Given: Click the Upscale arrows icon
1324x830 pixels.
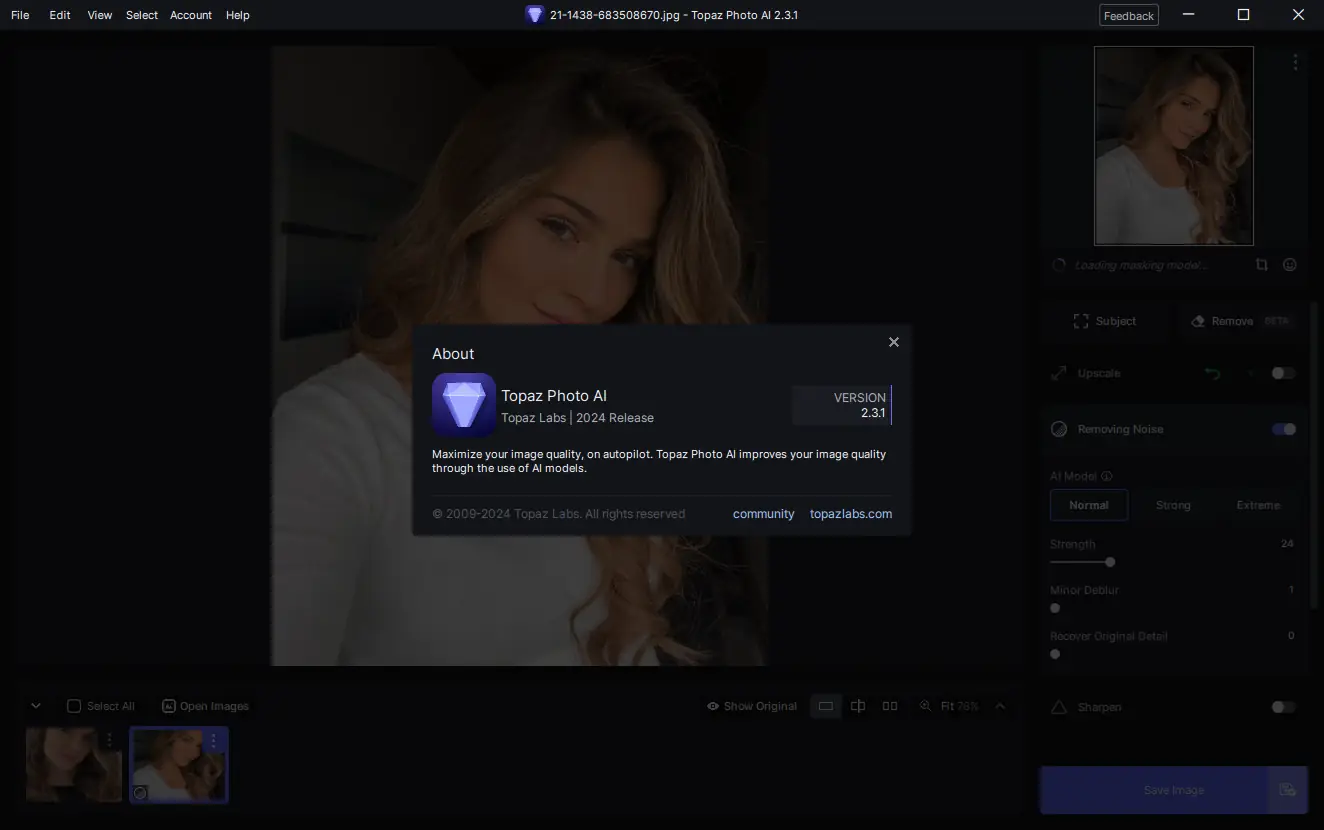Looking at the screenshot, I should pos(1059,373).
